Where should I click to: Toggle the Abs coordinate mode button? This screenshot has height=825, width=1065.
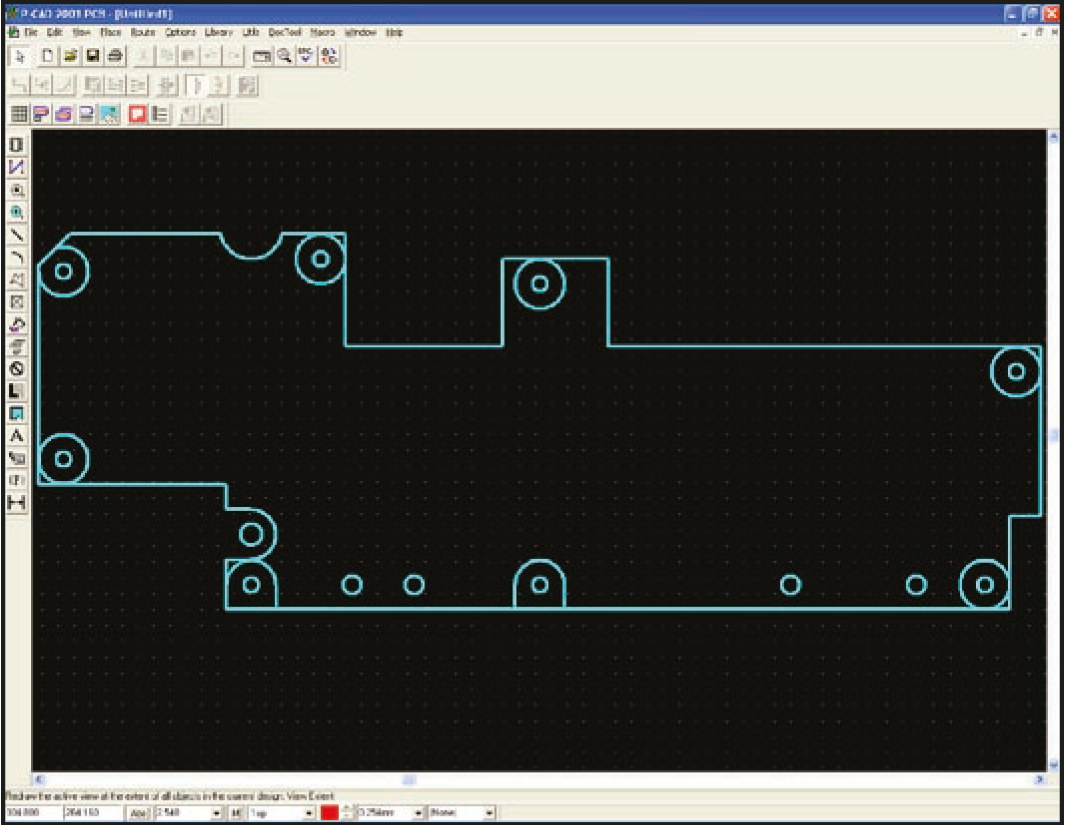tap(139, 813)
